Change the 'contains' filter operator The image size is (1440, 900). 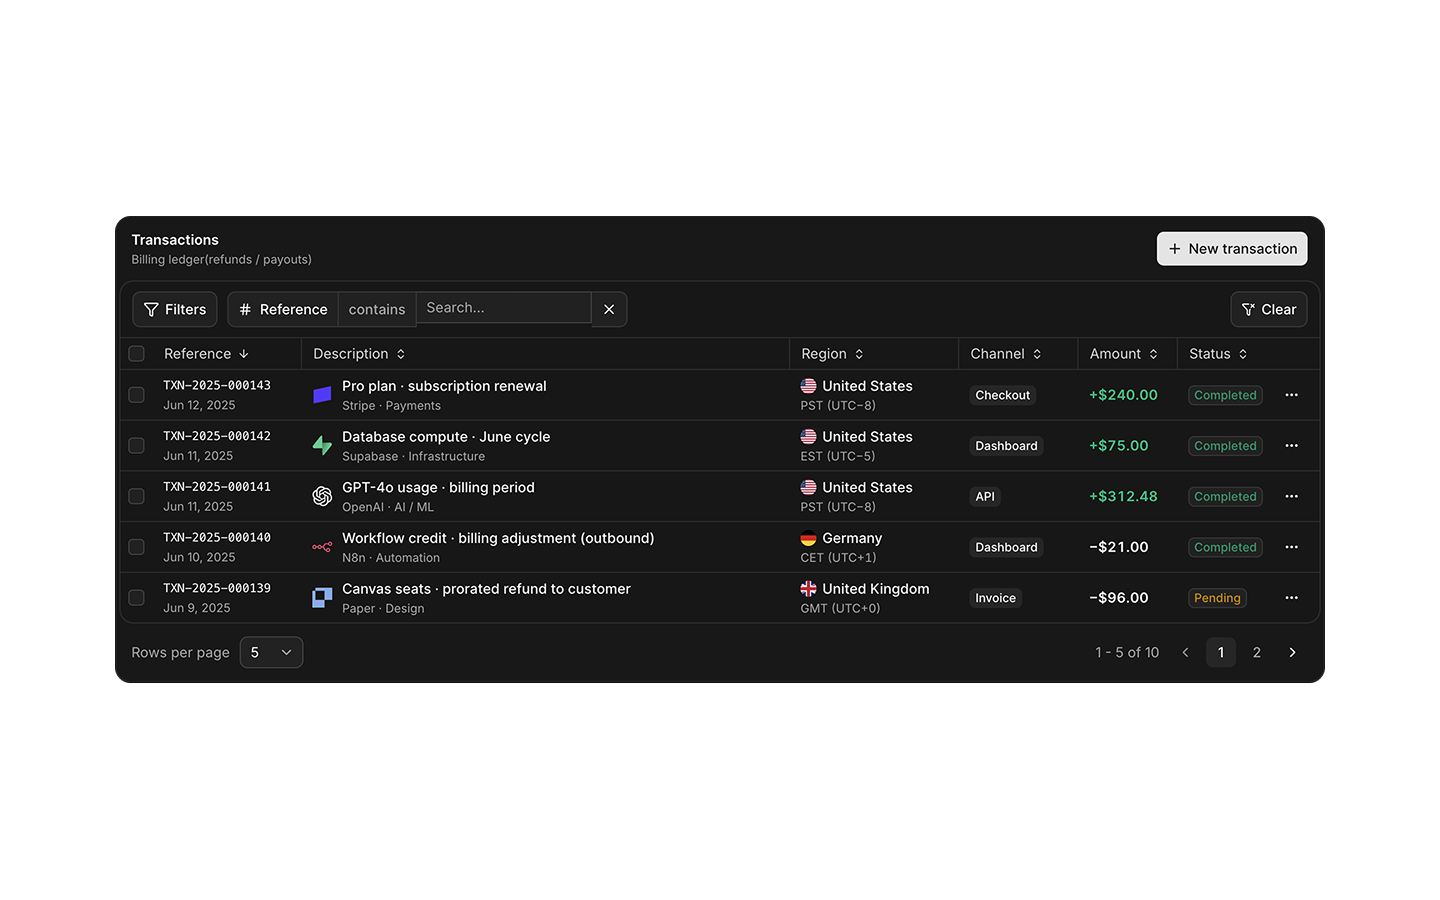(x=377, y=309)
